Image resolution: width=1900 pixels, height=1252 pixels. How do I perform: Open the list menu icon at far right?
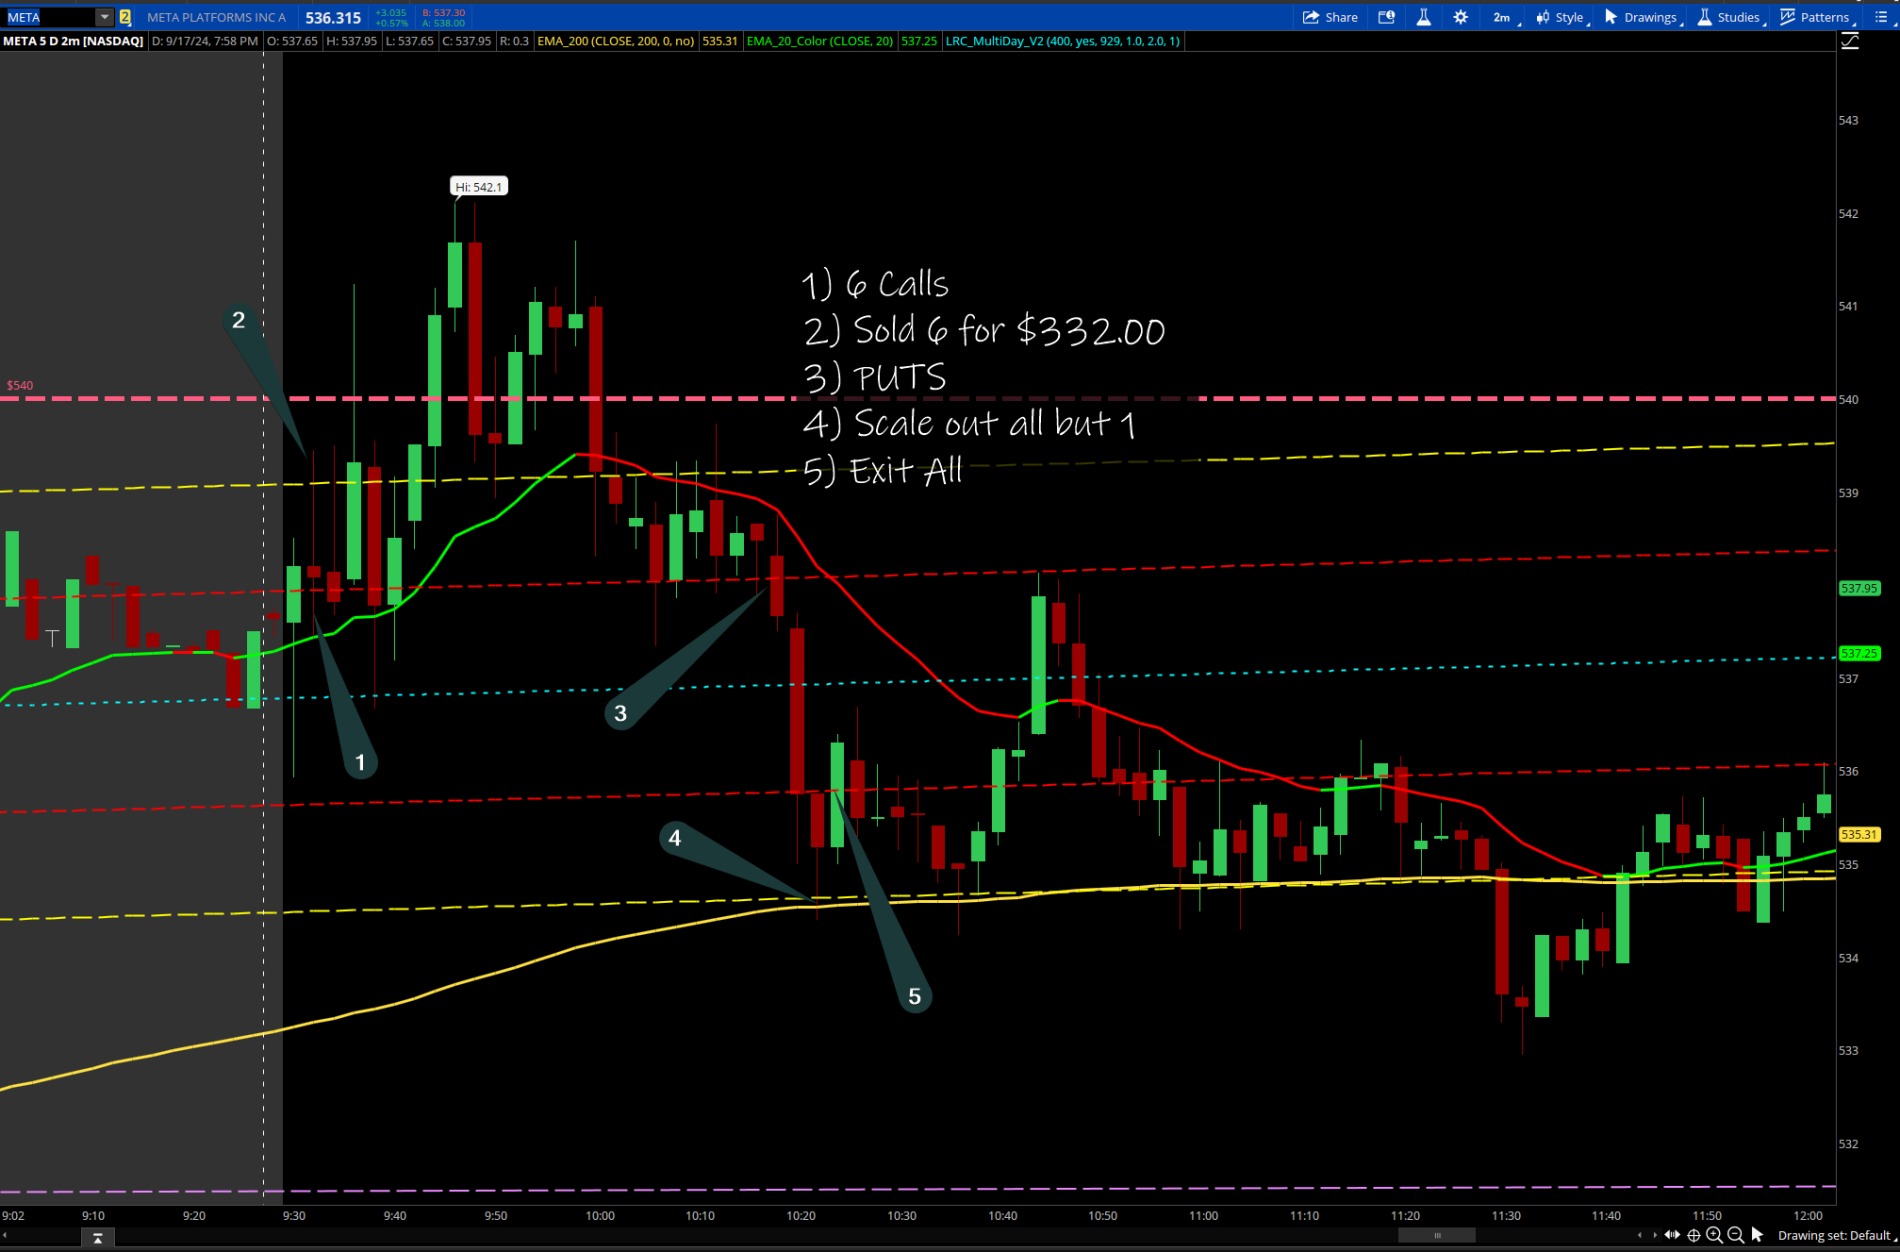[1881, 17]
